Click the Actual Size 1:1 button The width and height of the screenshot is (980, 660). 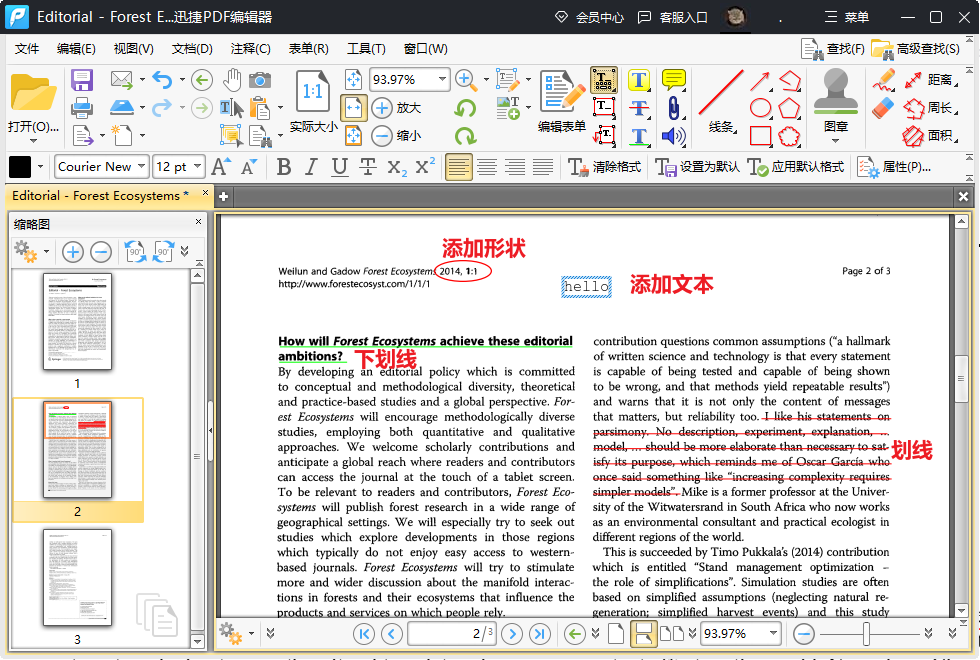(312, 101)
